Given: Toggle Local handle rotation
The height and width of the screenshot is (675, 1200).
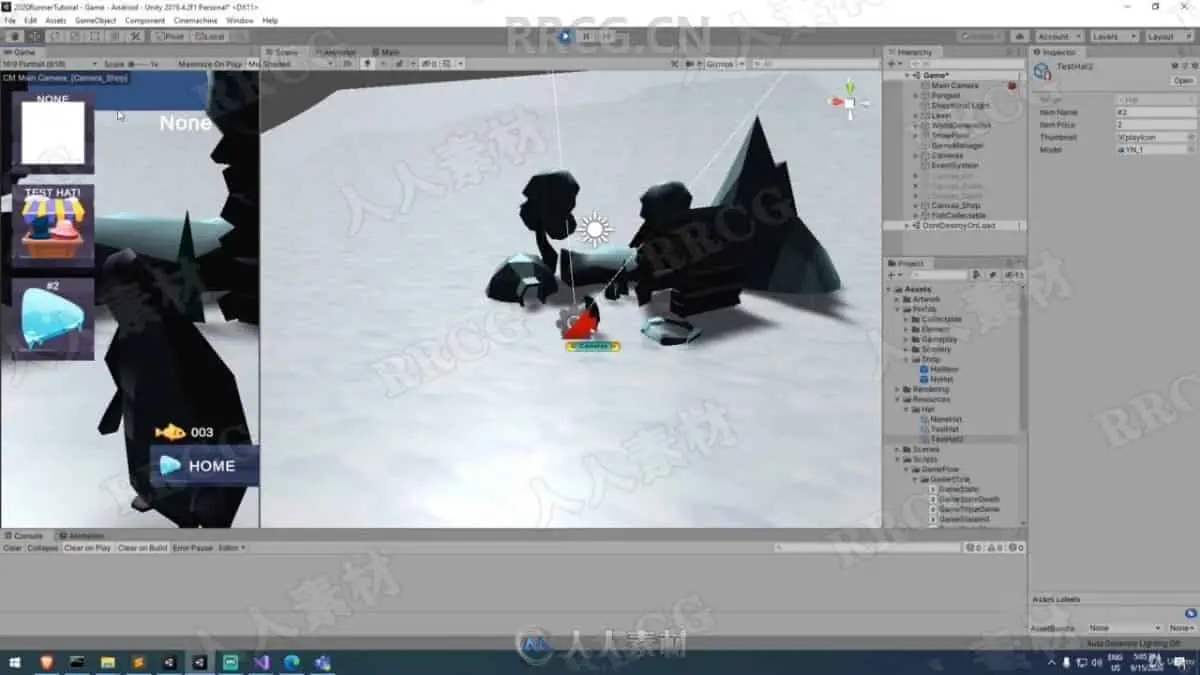Looking at the screenshot, I should (x=210, y=36).
